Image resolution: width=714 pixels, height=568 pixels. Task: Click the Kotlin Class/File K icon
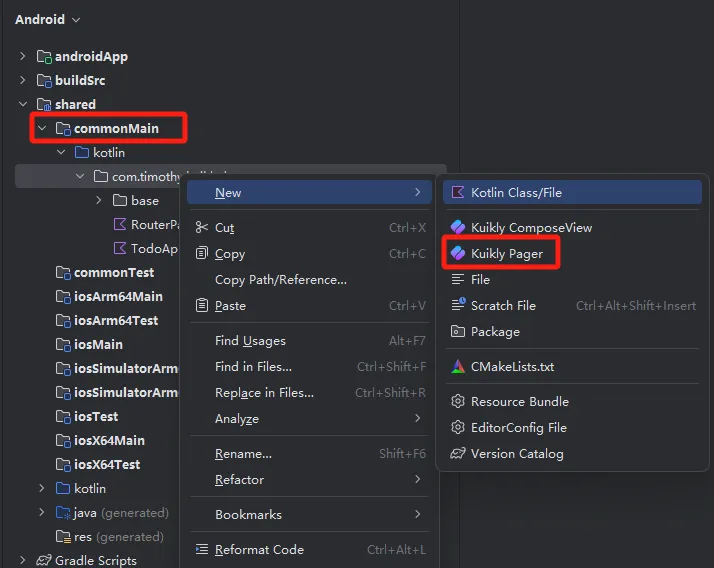point(458,192)
